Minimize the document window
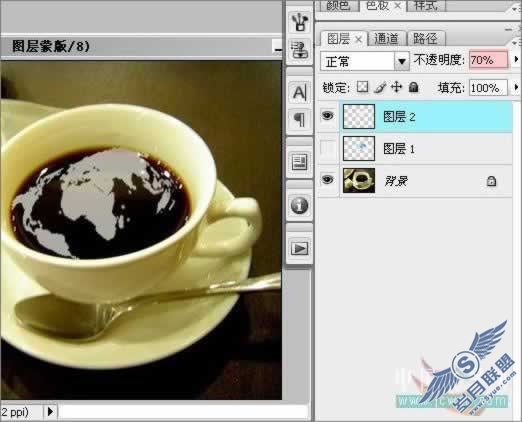522x422 pixels. [x=277, y=46]
